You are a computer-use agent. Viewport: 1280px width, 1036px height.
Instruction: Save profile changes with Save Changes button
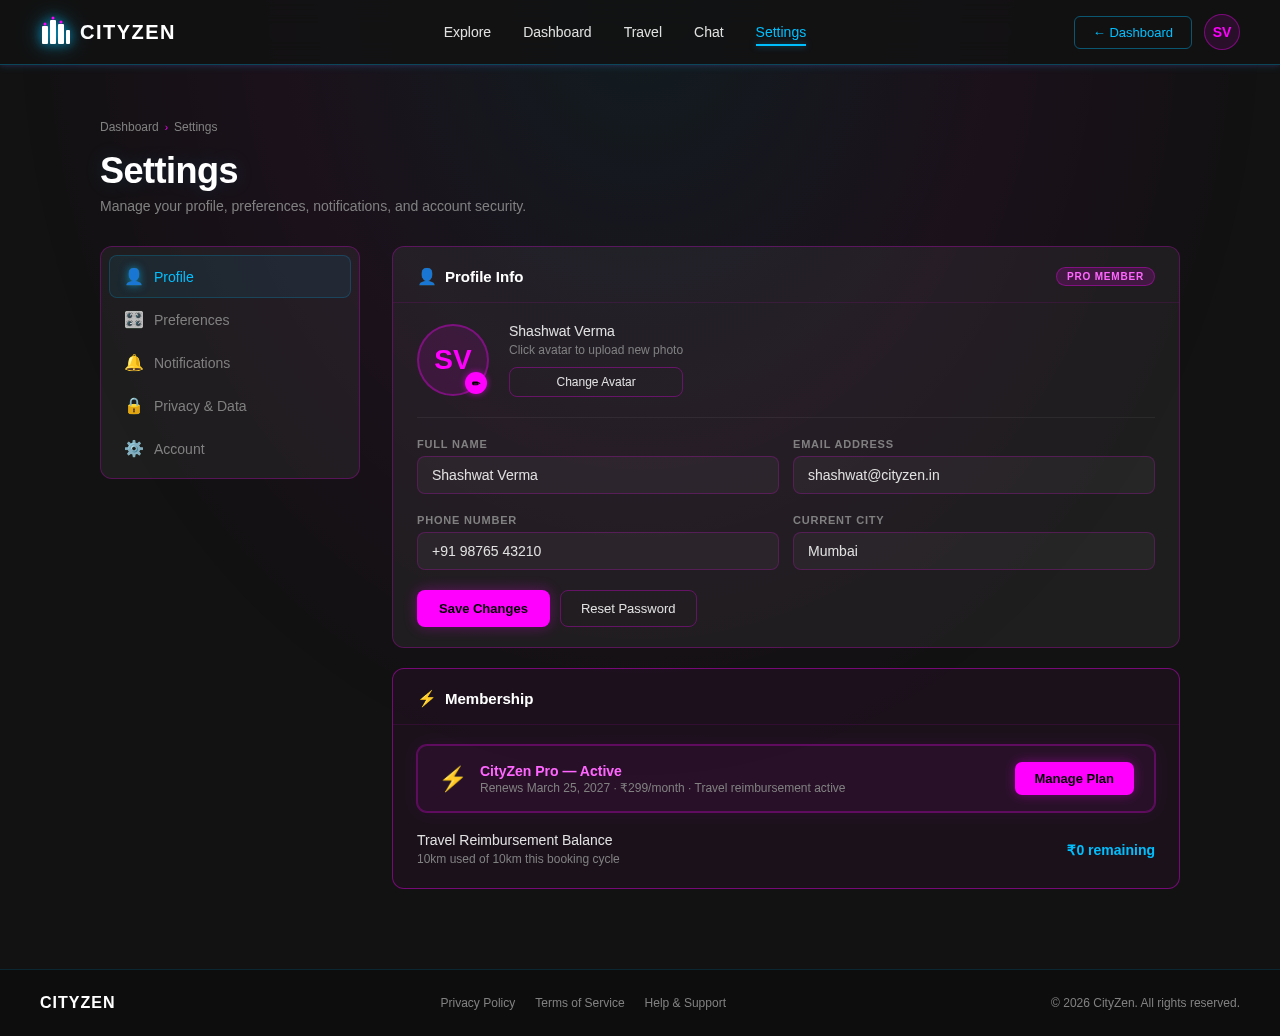[x=483, y=608]
